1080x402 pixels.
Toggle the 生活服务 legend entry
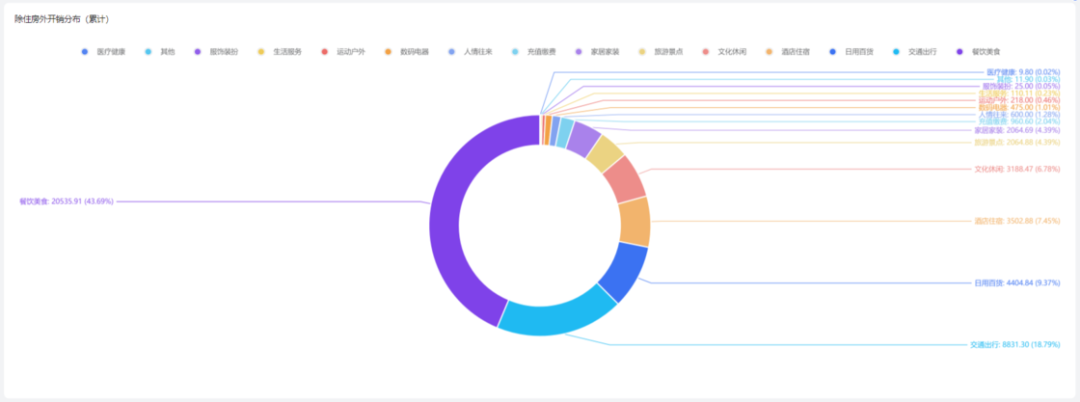click(279, 52)
